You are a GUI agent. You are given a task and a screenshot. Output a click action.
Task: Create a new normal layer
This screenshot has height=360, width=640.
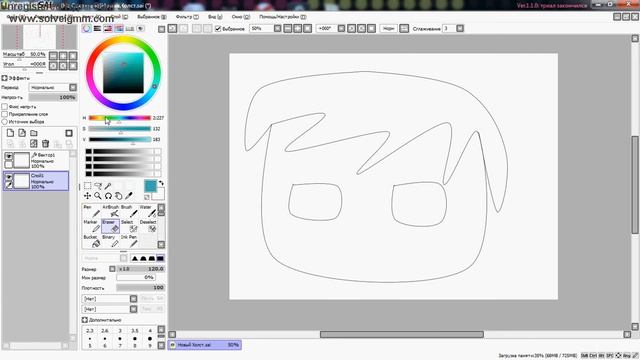10,133
